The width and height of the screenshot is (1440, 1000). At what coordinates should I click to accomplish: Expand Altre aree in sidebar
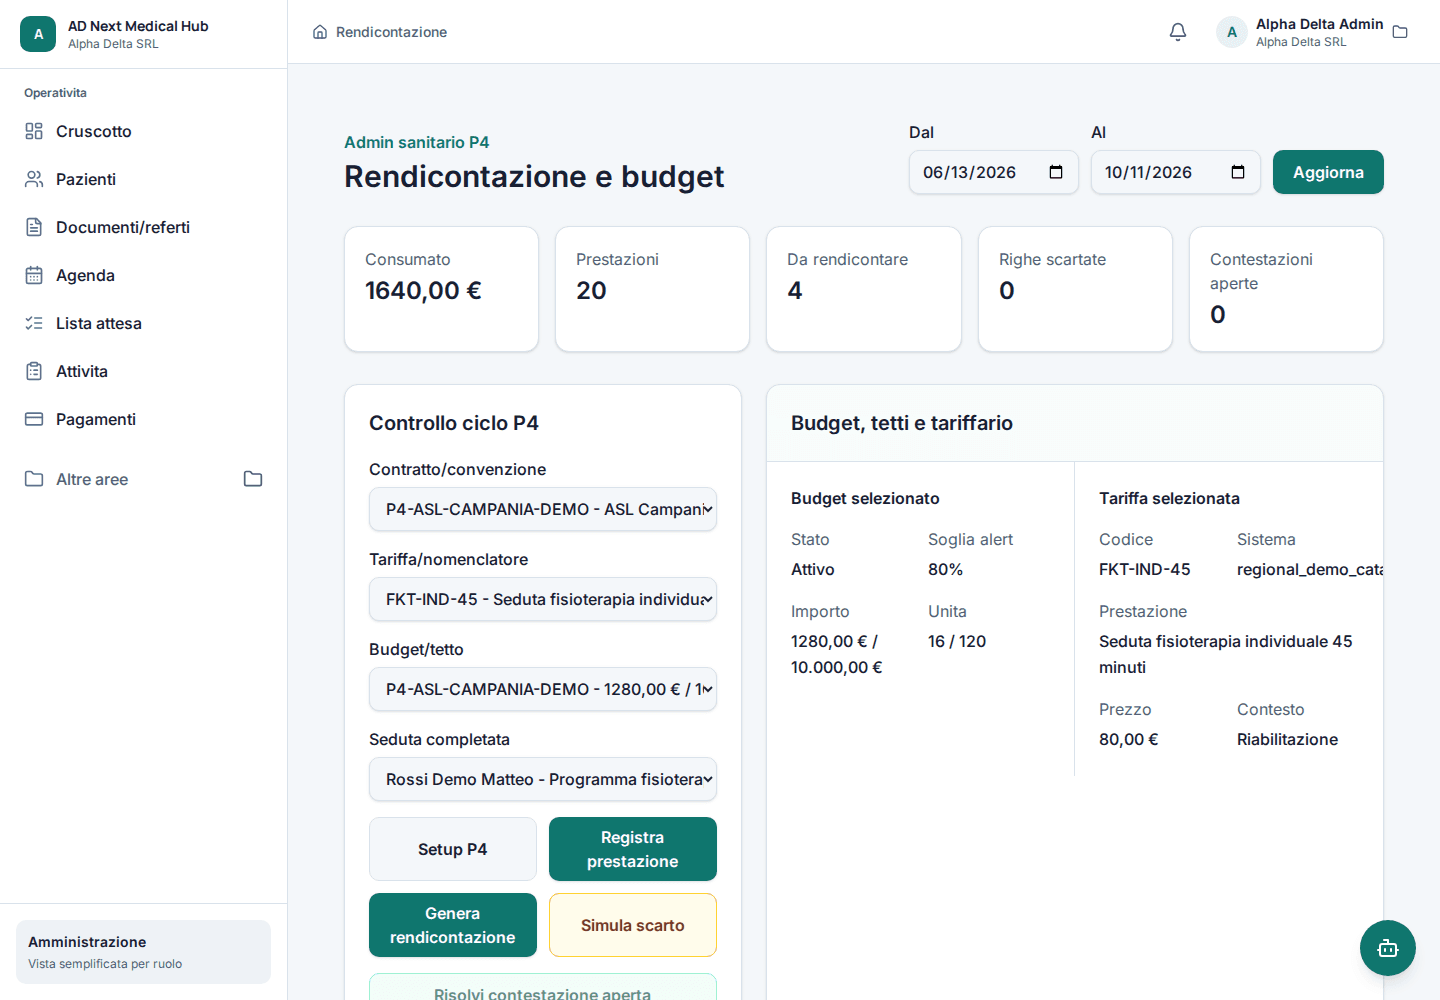tap(143, 479)
